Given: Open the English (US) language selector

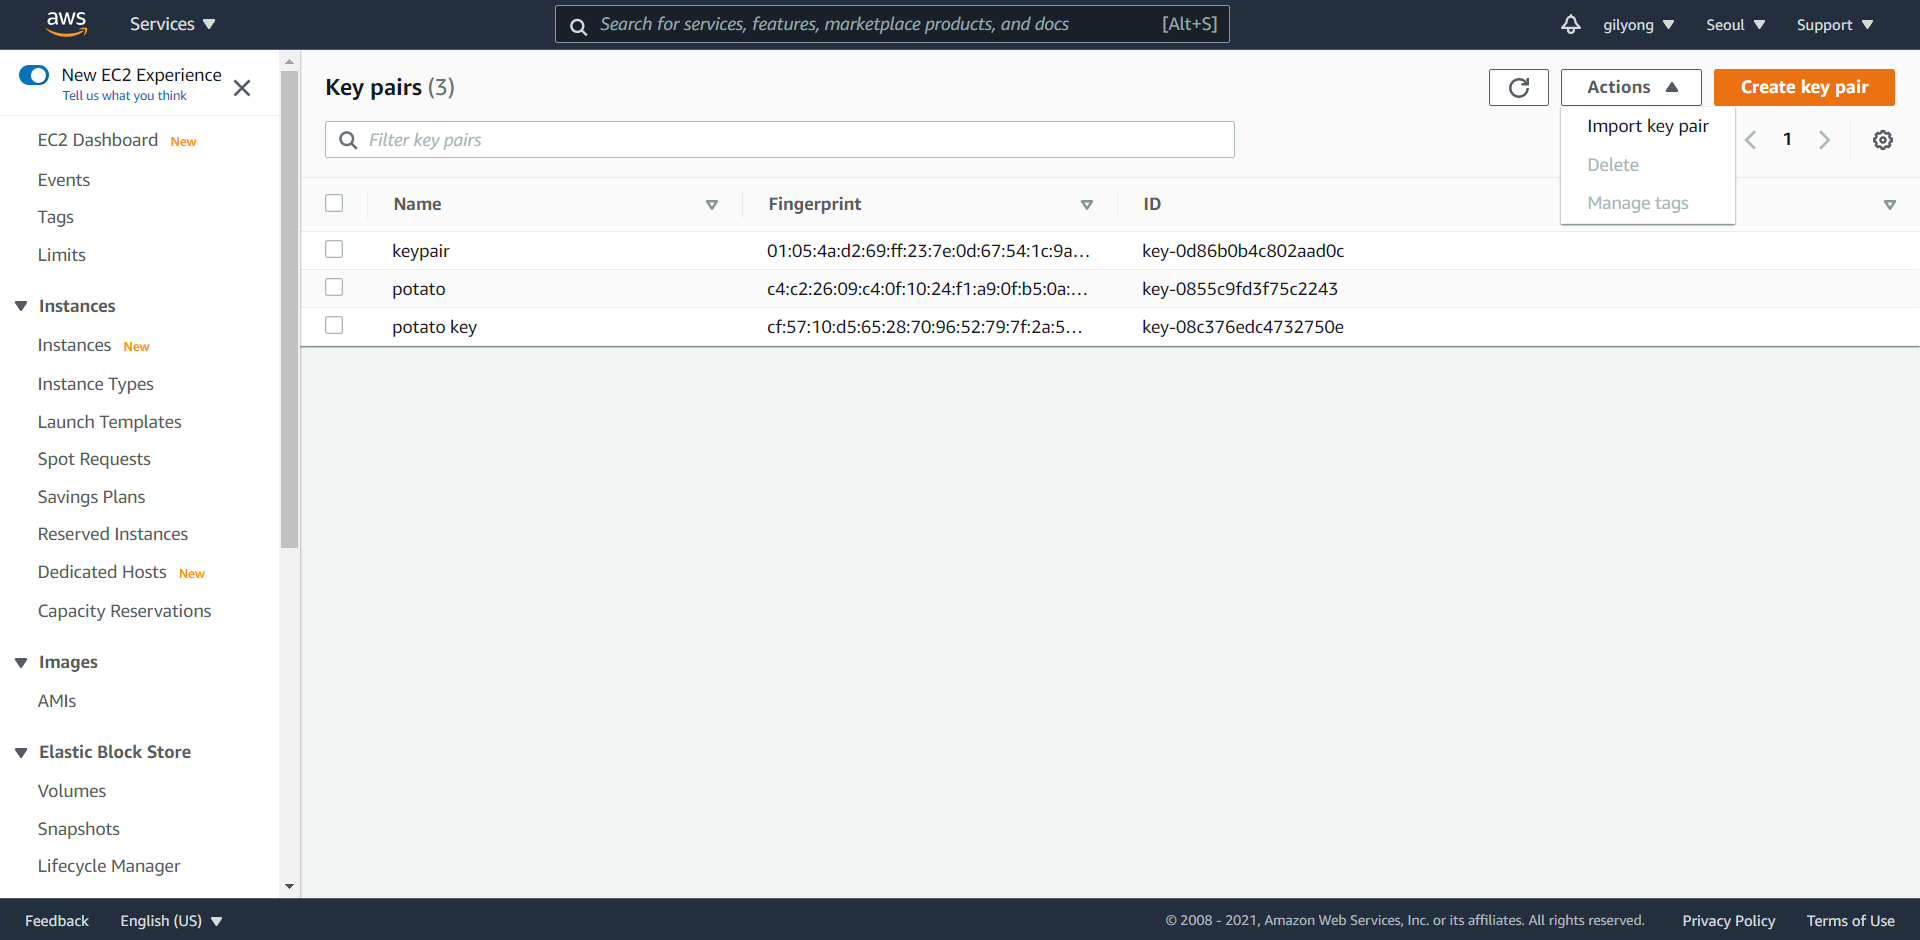Looking at the screenshot, I should tap(171, 921).
